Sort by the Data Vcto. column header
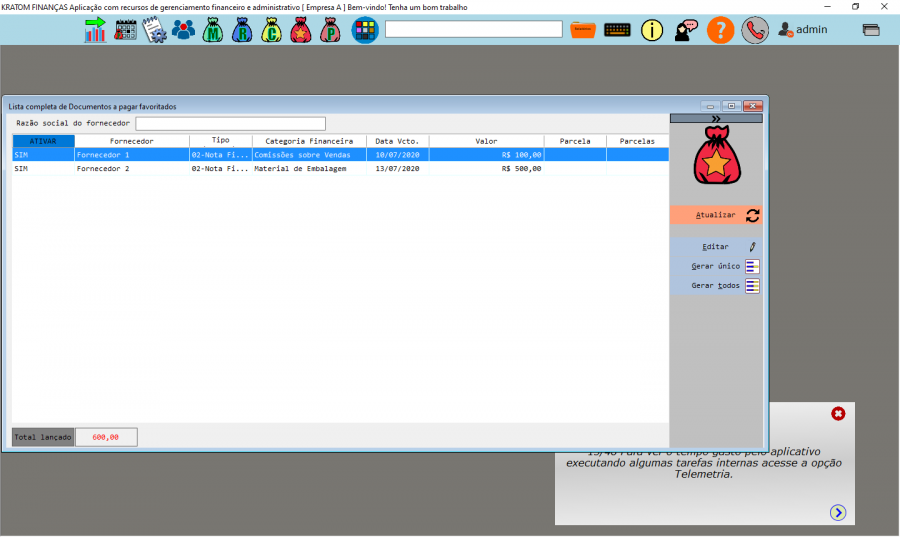900x537 pixels. [x=397, y=141]
